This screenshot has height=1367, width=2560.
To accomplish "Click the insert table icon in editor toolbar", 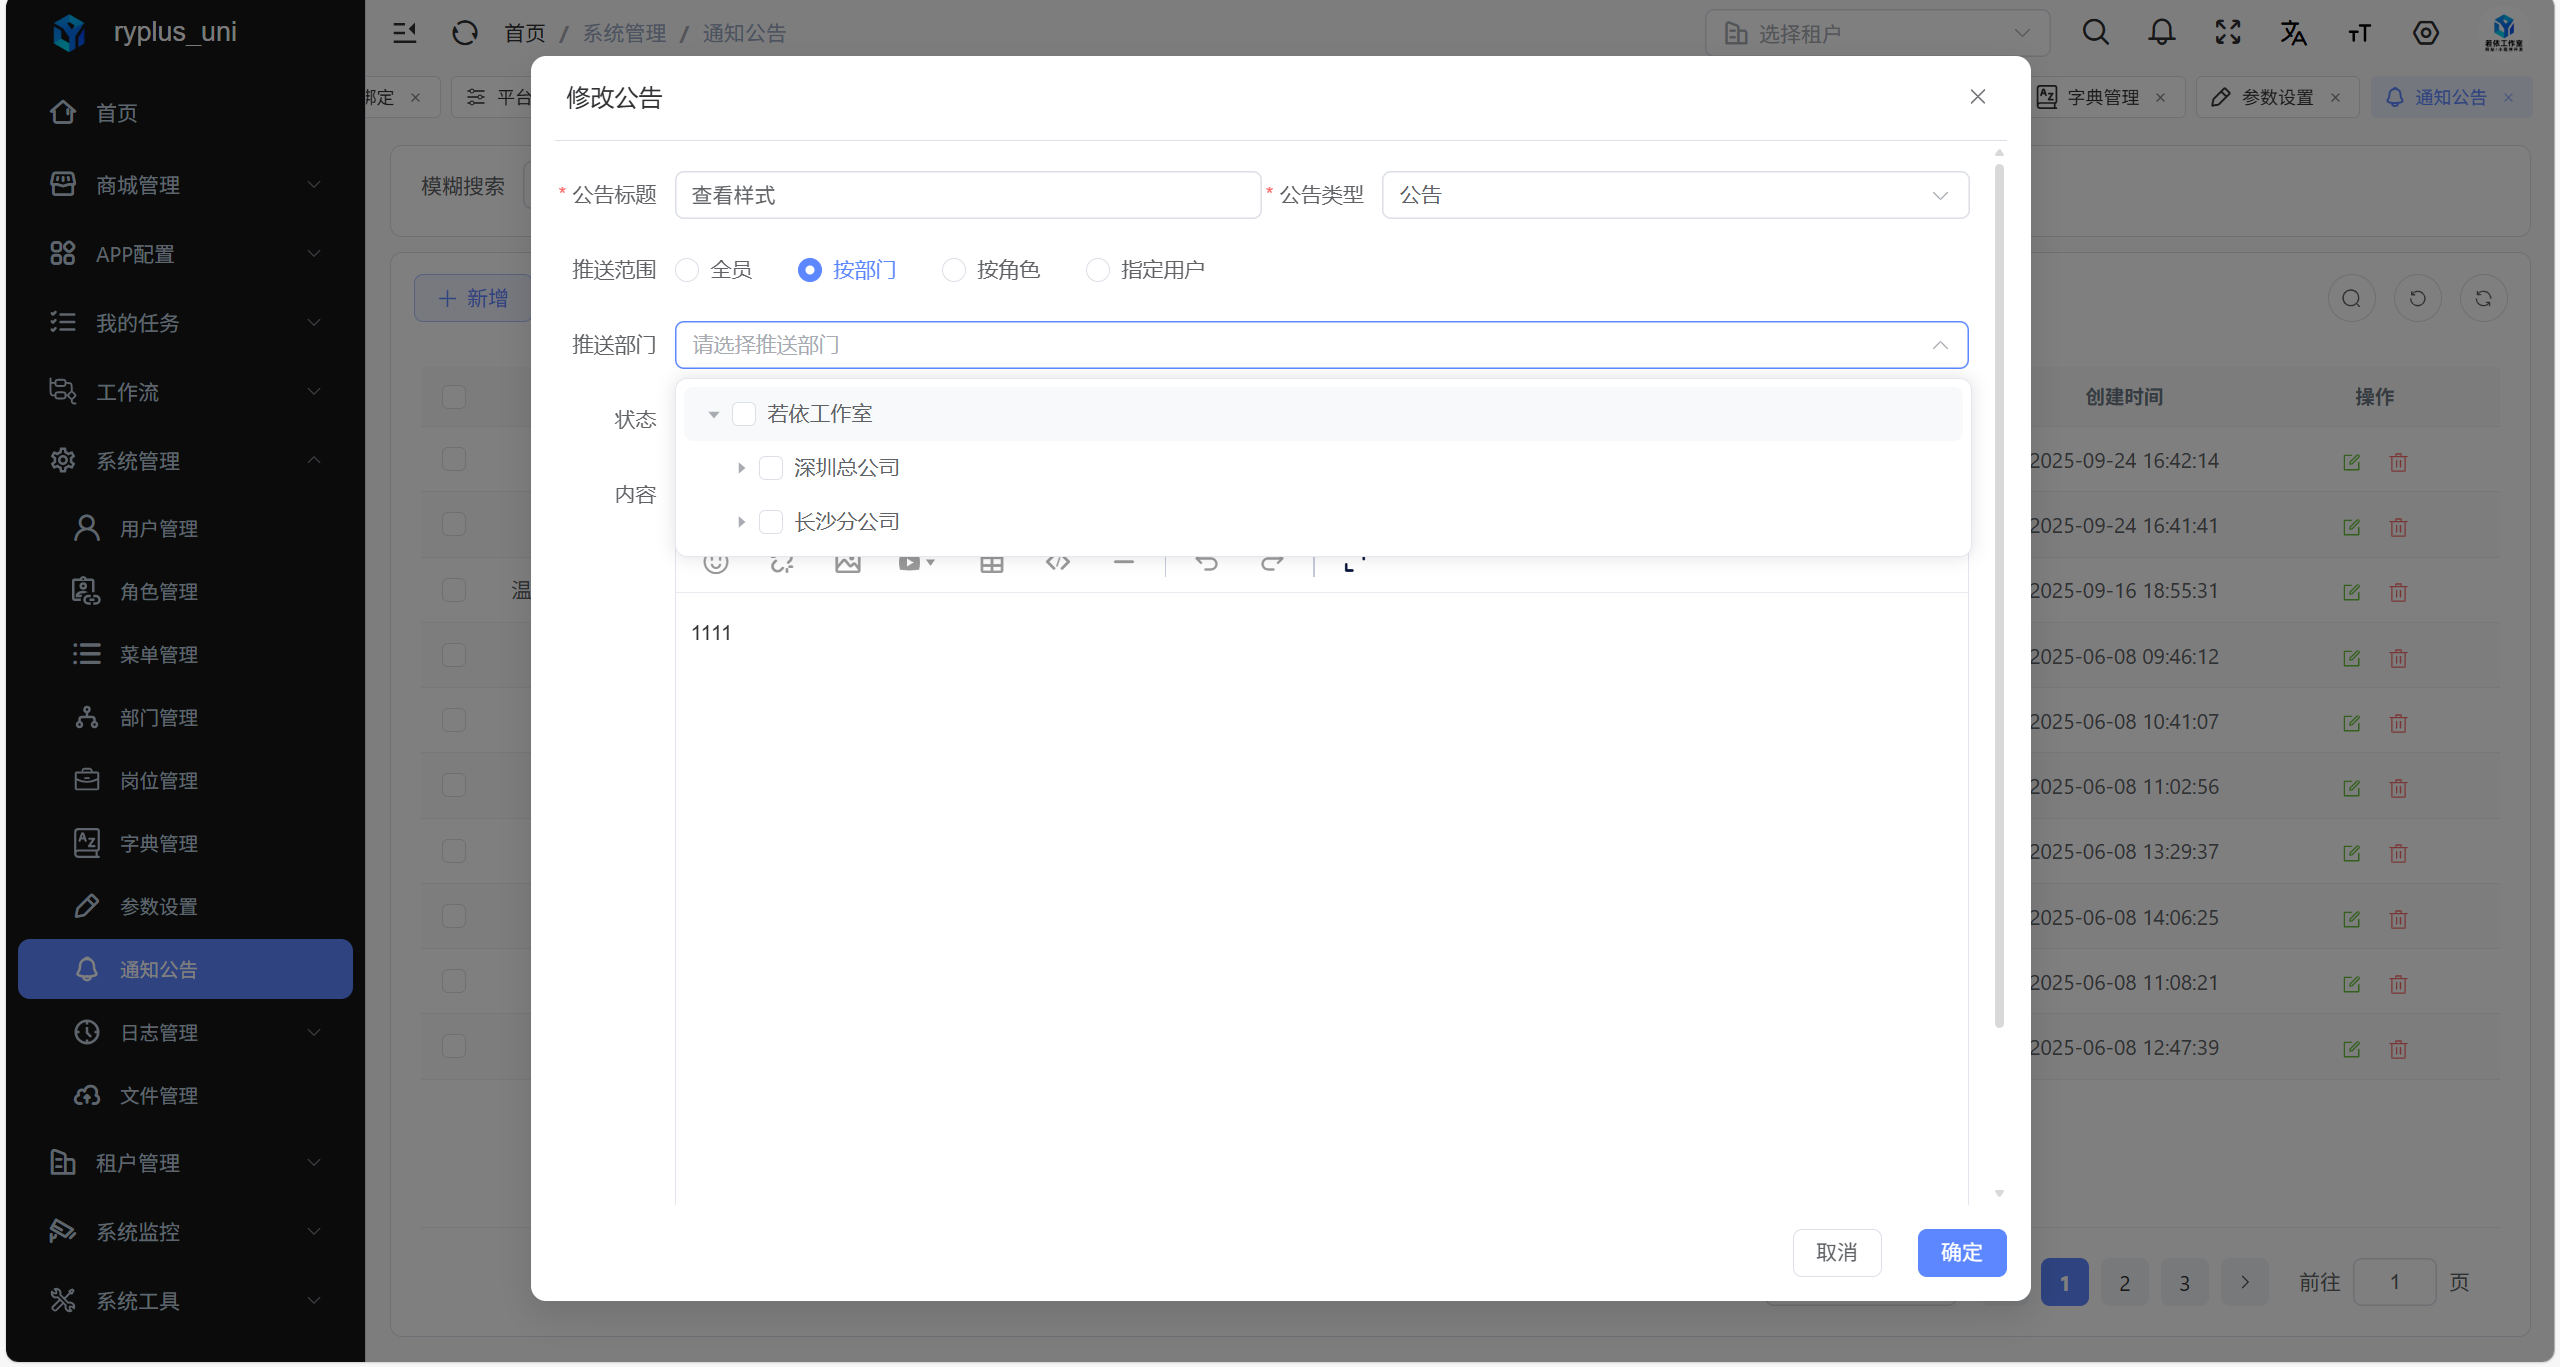I will [x=991, y=564].
